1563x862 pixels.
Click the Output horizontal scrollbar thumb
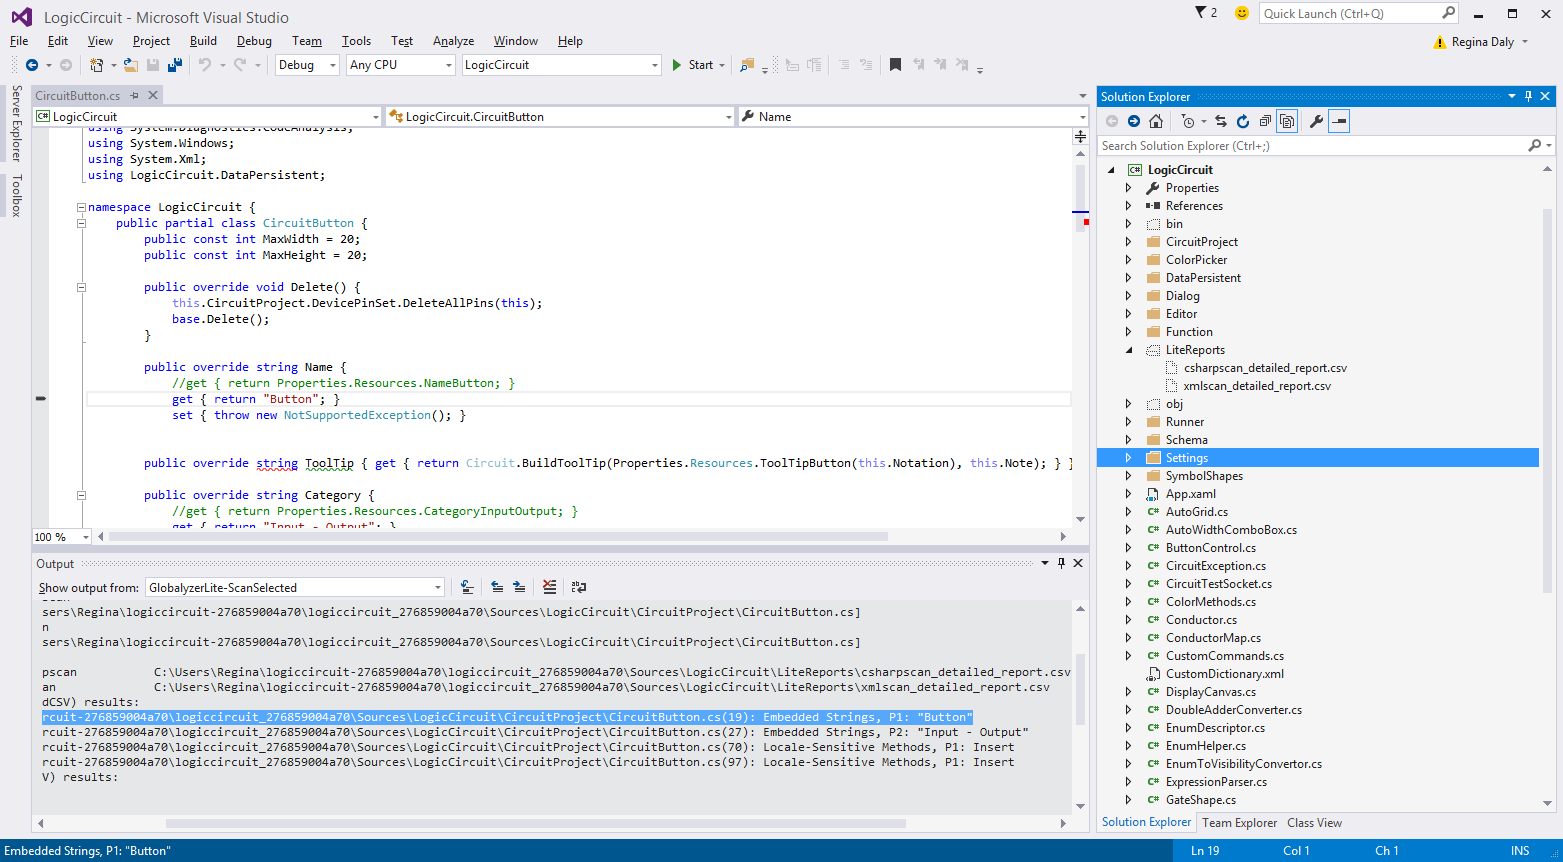[x=535, y=824]
